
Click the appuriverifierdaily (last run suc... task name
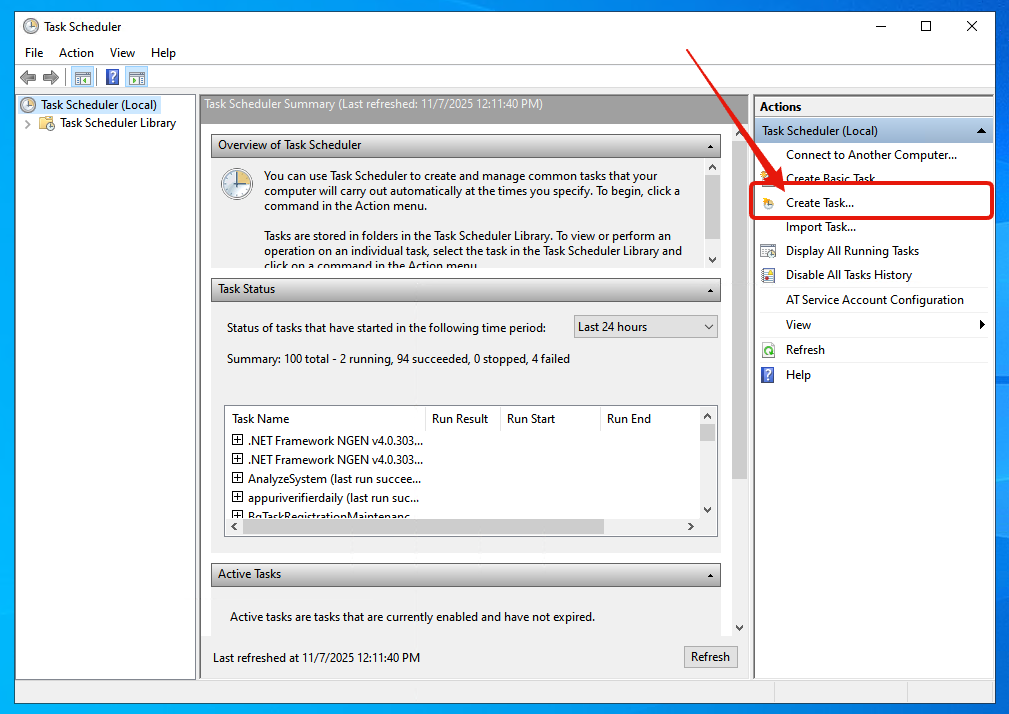click(333, 498)
